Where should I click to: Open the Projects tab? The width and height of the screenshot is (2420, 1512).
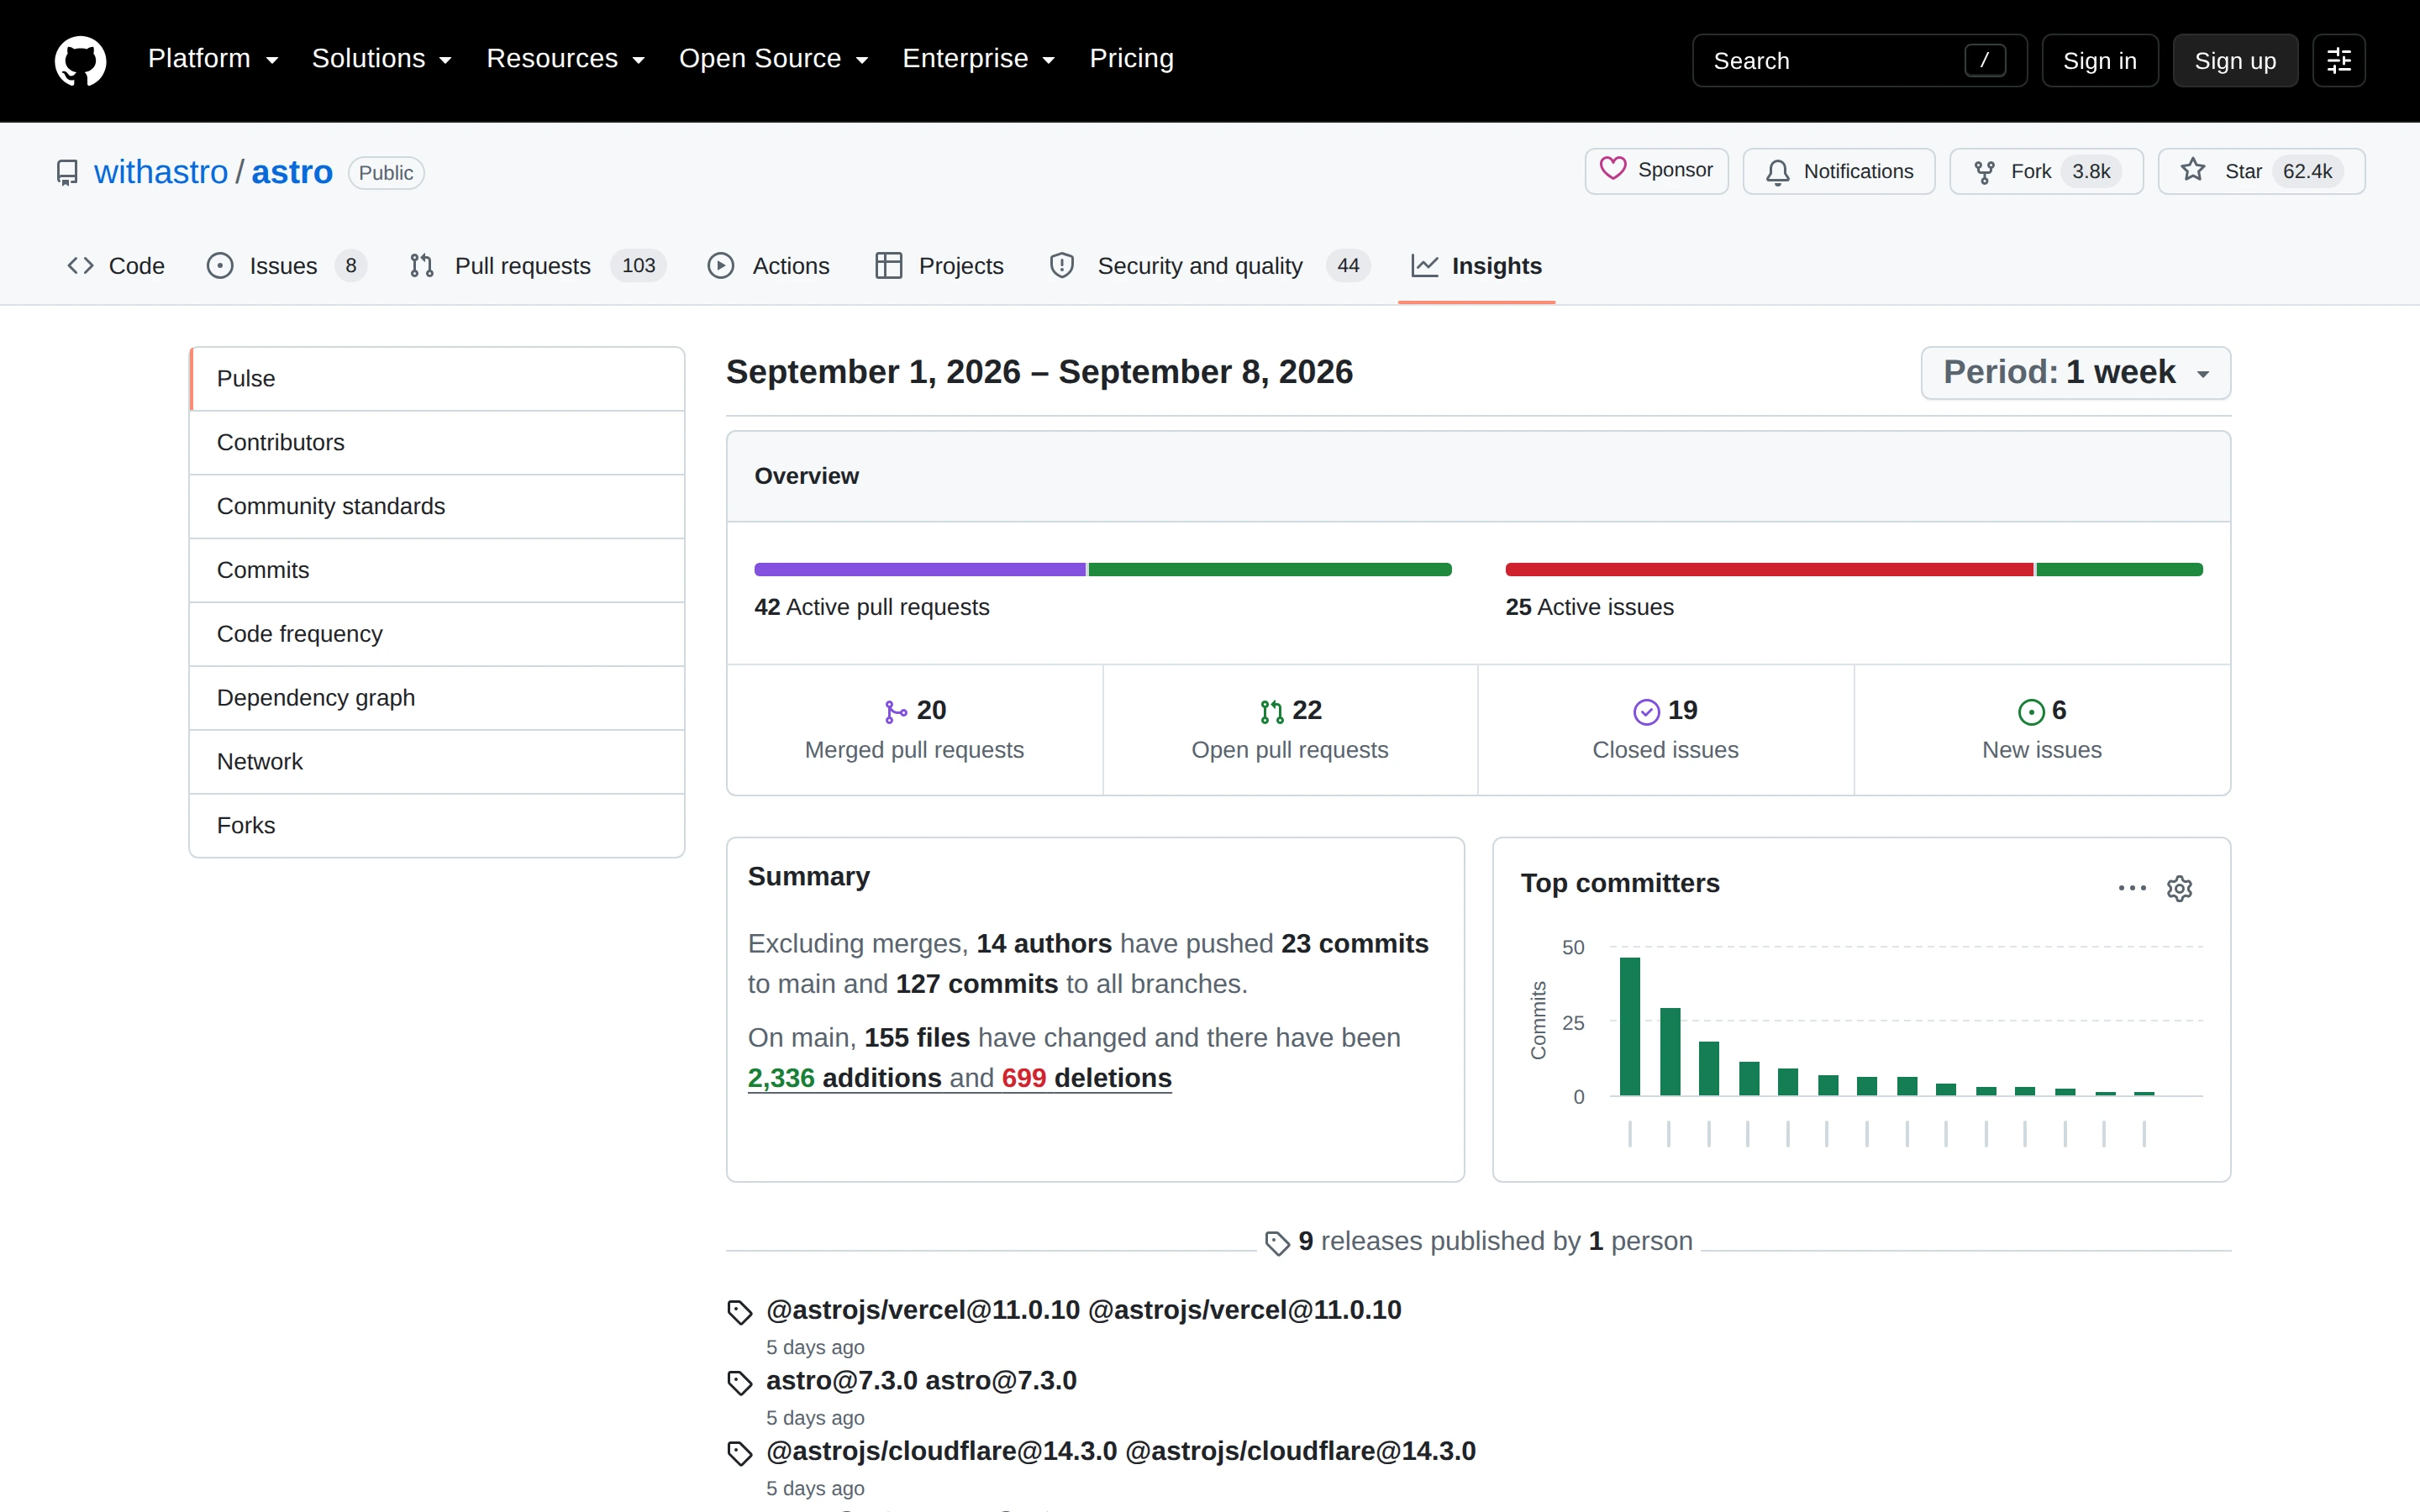pos(940,266)
